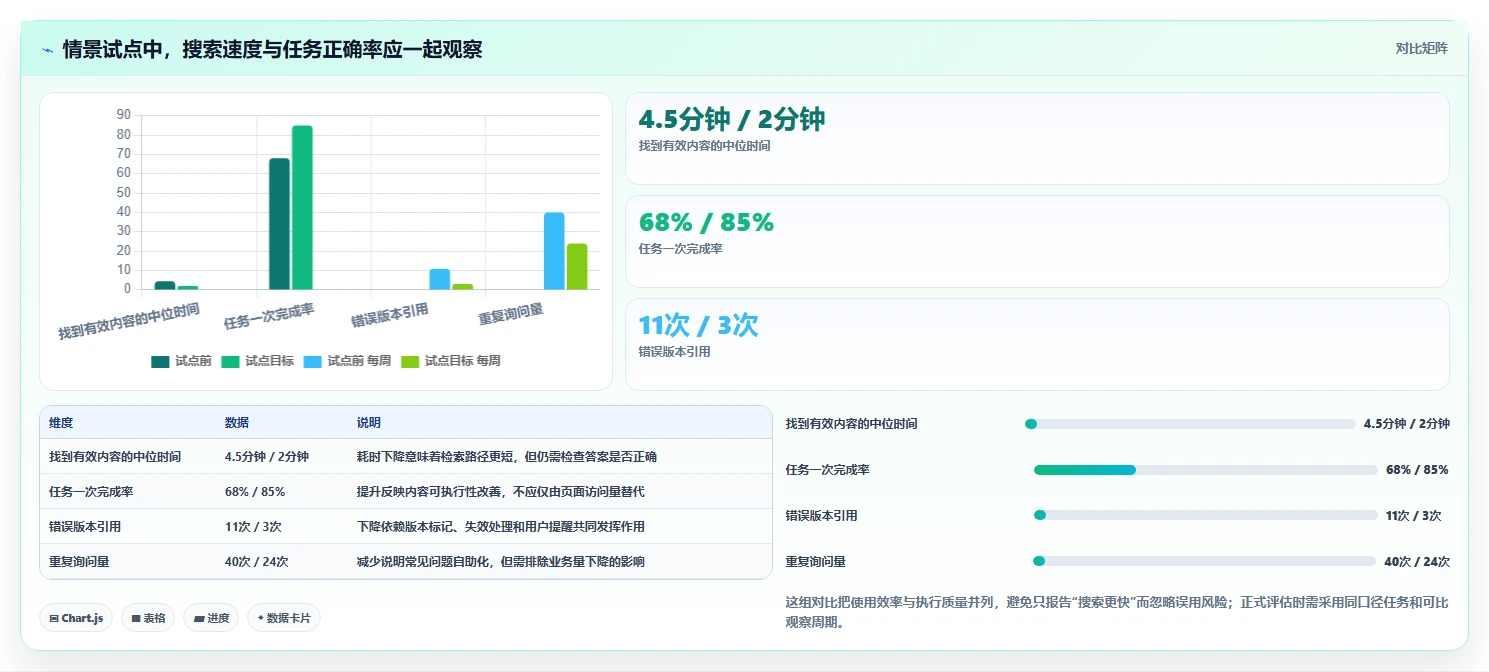
Task: Click the 错误版本引用 axis label in chart
Action: [390, 316]
